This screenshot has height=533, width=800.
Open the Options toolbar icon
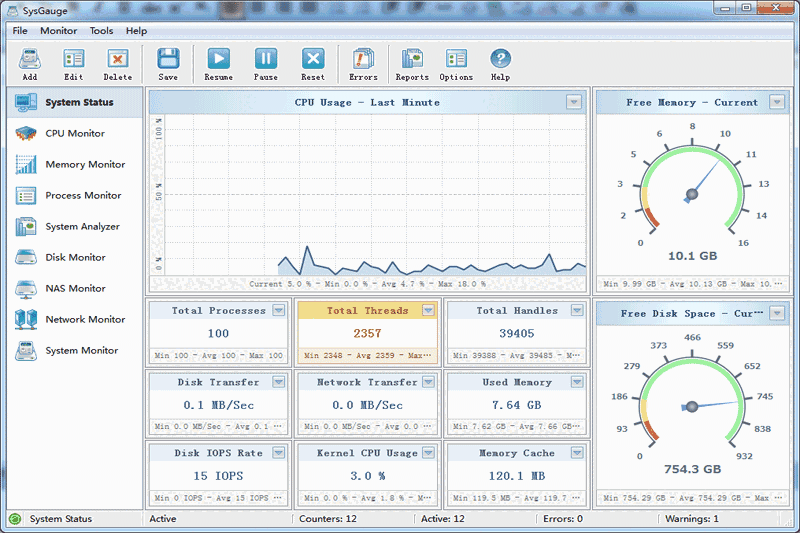click(456, 60)
